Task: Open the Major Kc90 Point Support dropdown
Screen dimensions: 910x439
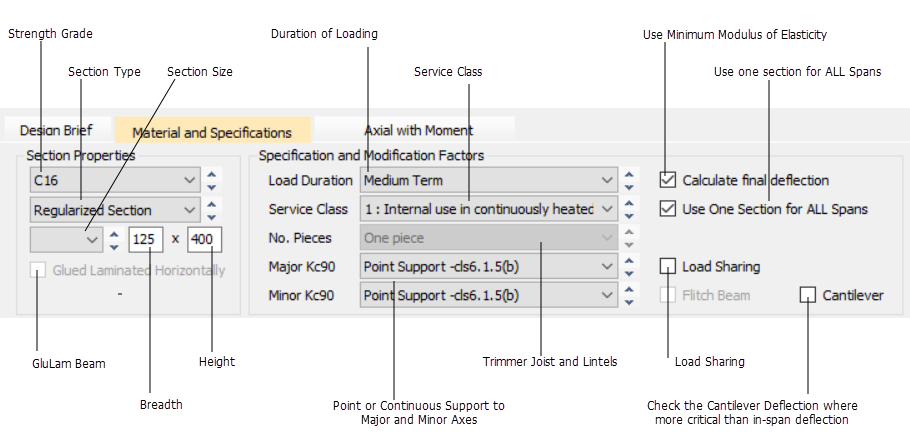Action: [x=488, y=267]
